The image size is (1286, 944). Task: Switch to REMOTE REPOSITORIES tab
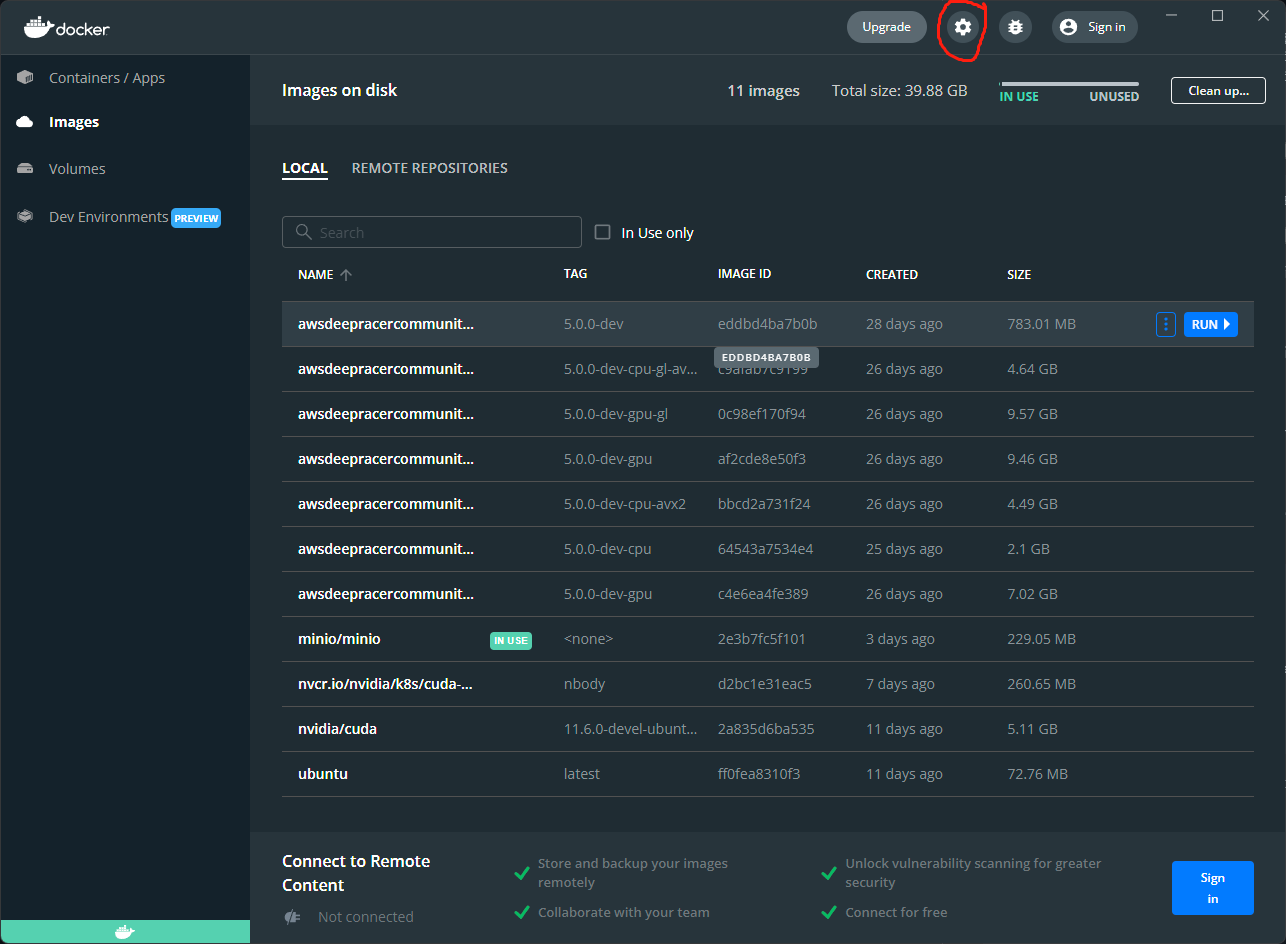430,168
